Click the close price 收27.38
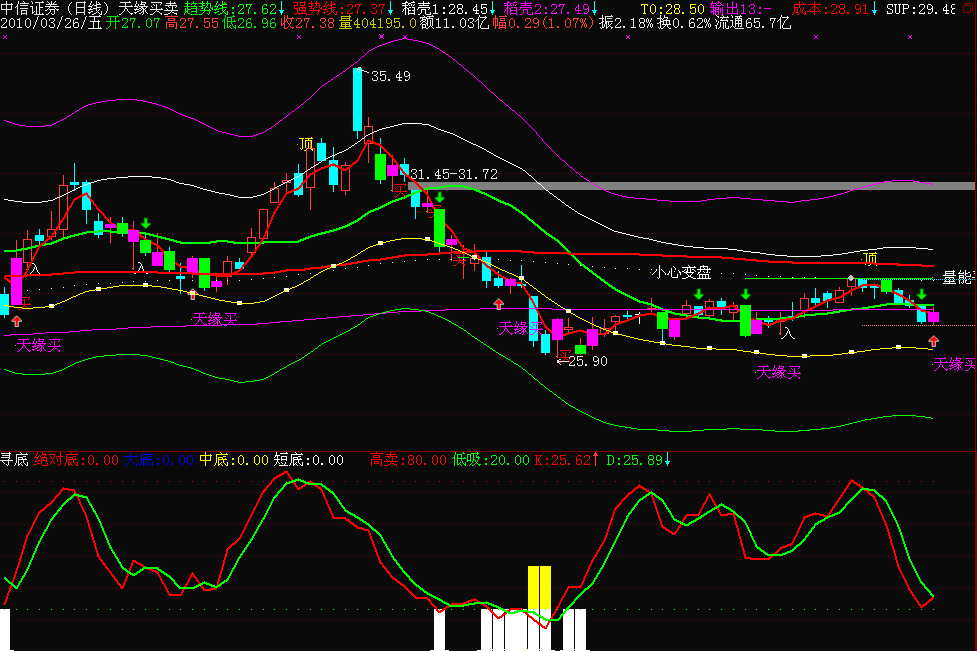This screenshot has width=977, height=651. [x=308, y=24]
